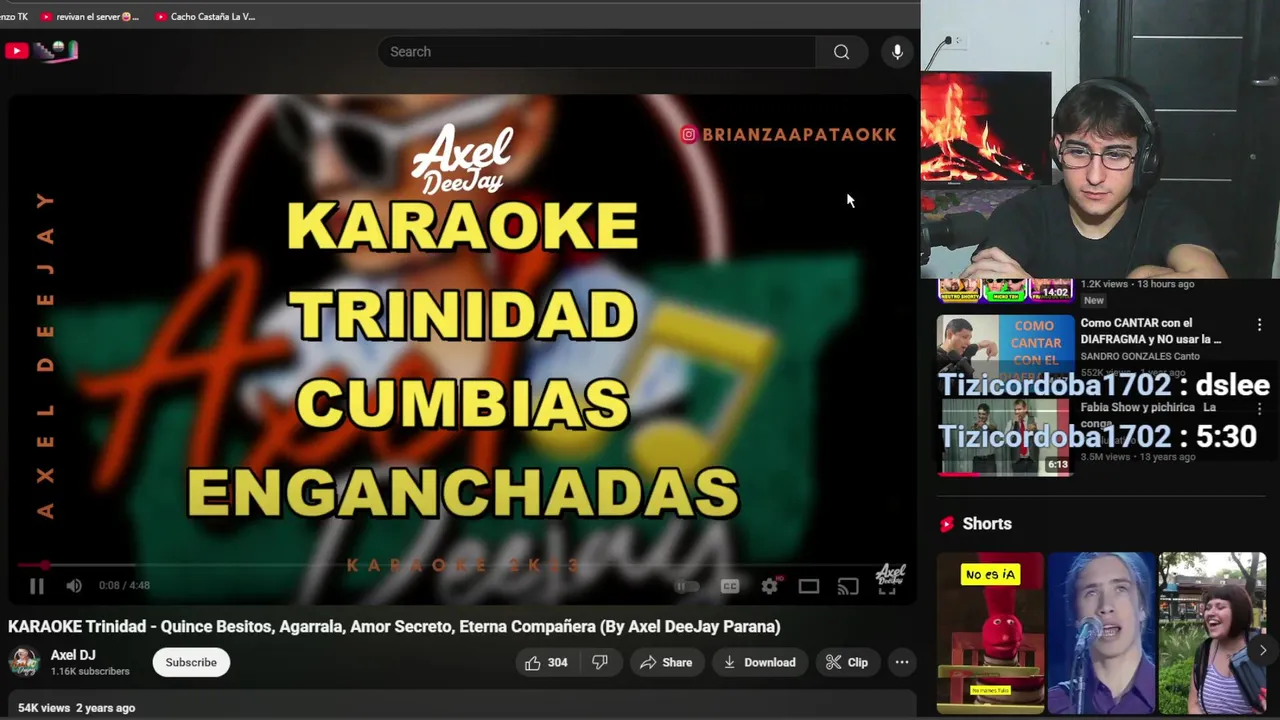The image size is (1280, 720).
Task: Click the 'New' badge label
Action: [1094, 300]
